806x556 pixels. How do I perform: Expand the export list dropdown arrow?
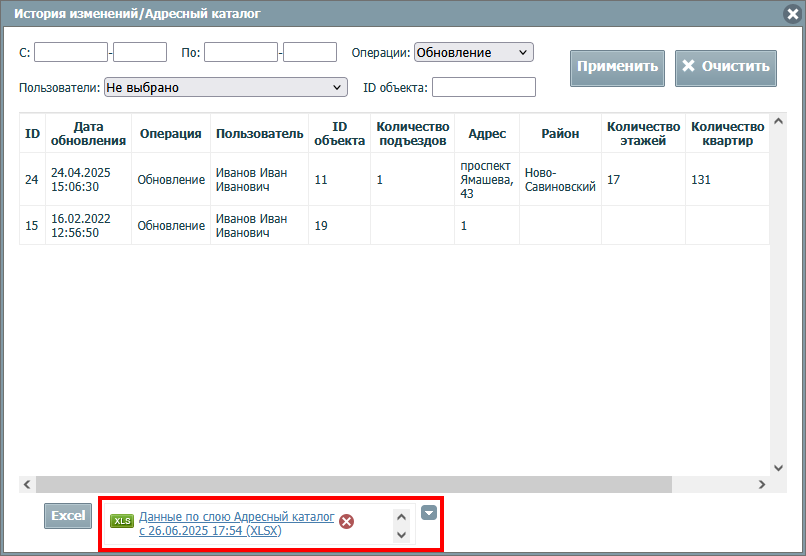click(429, 513)
